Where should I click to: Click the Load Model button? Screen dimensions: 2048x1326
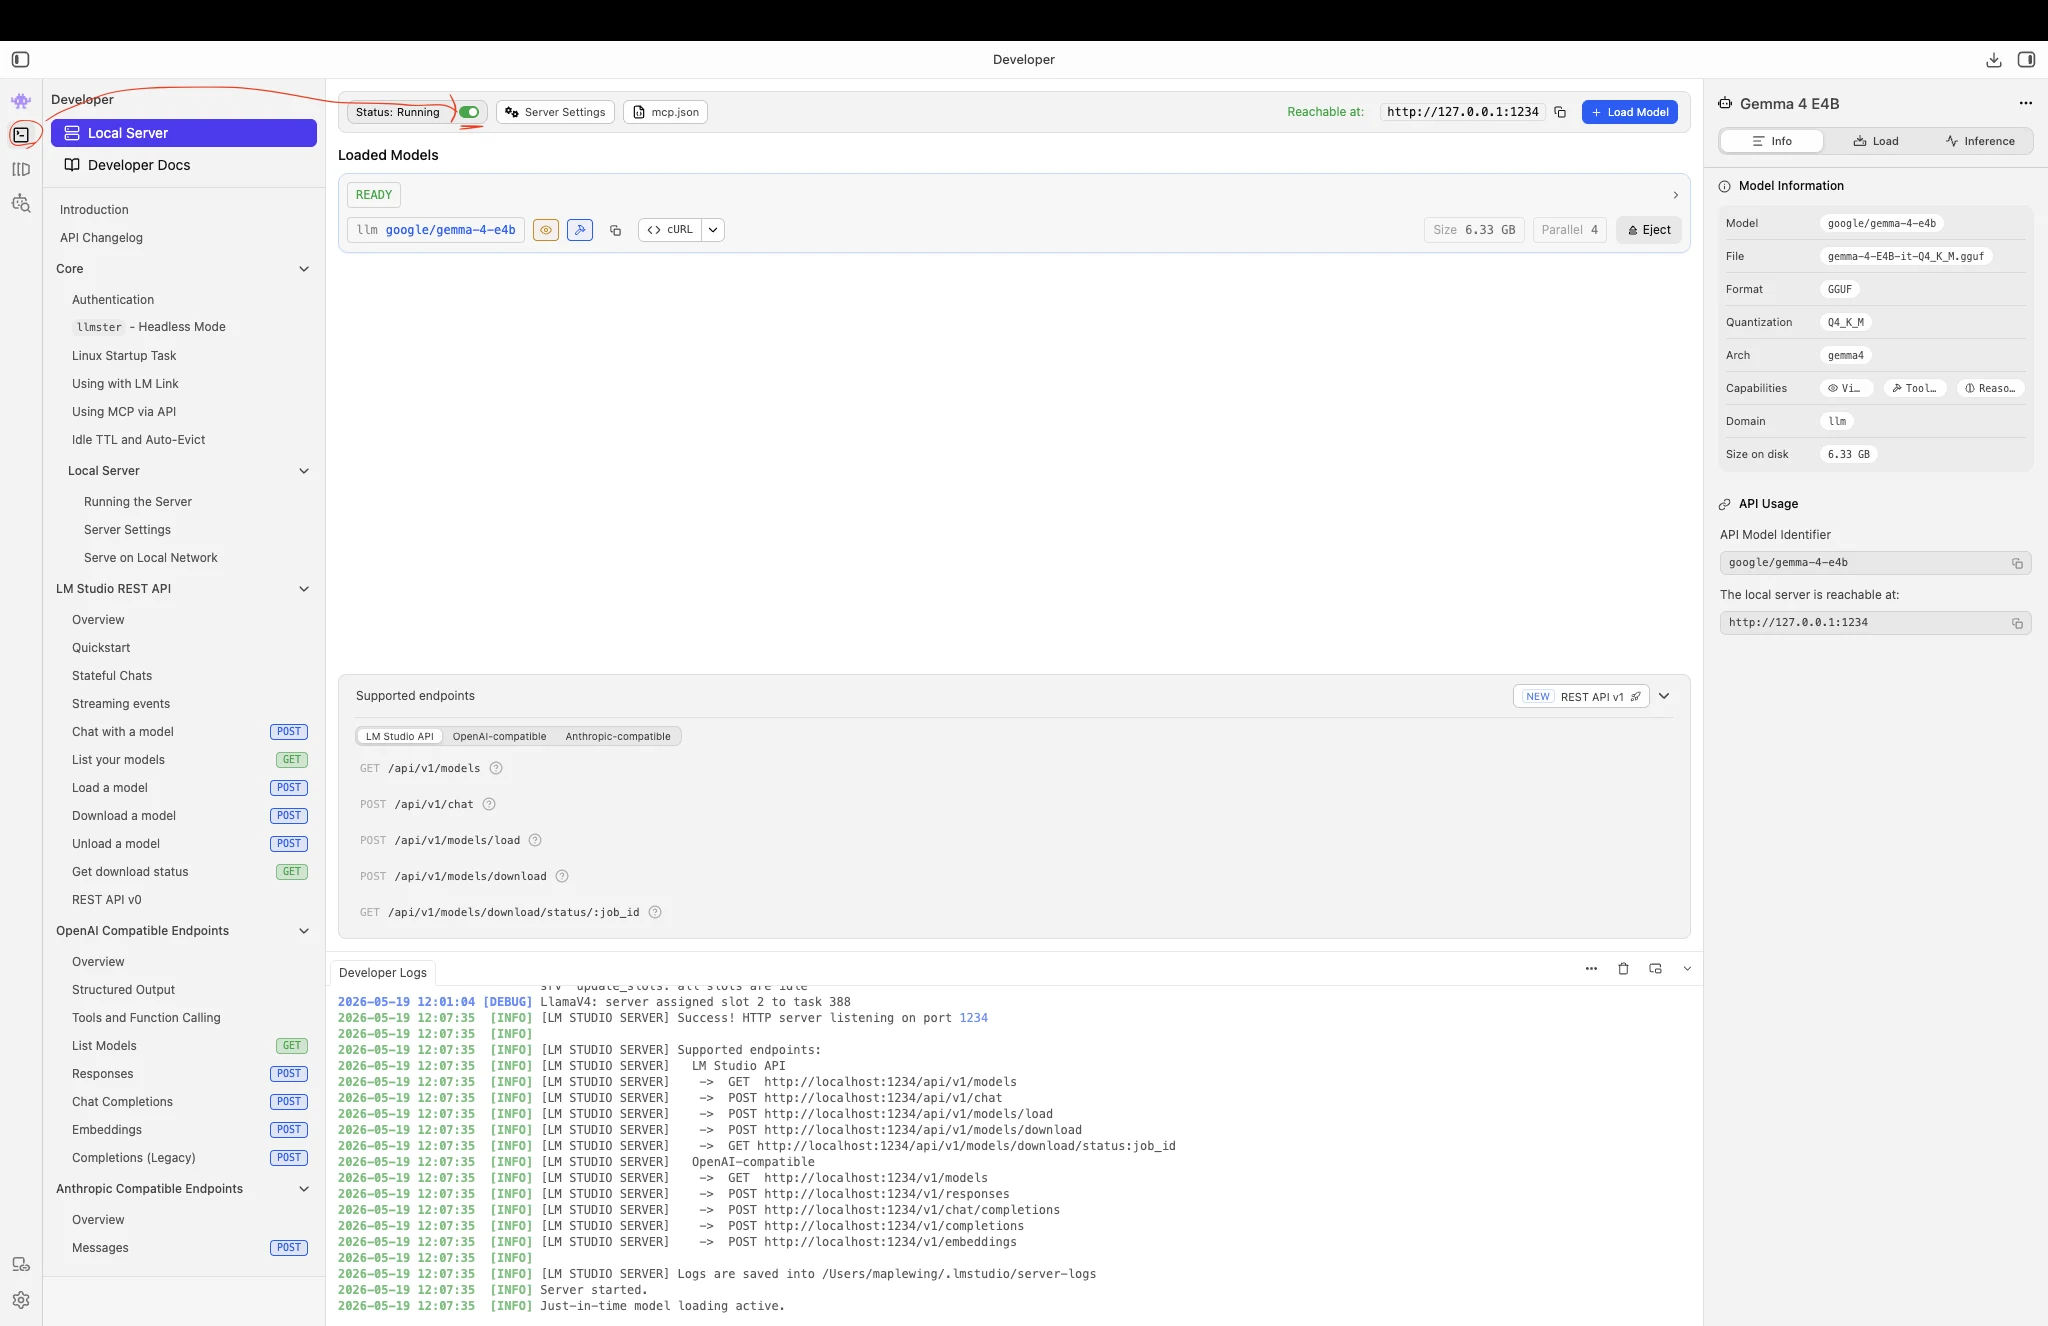point(1630,112)
